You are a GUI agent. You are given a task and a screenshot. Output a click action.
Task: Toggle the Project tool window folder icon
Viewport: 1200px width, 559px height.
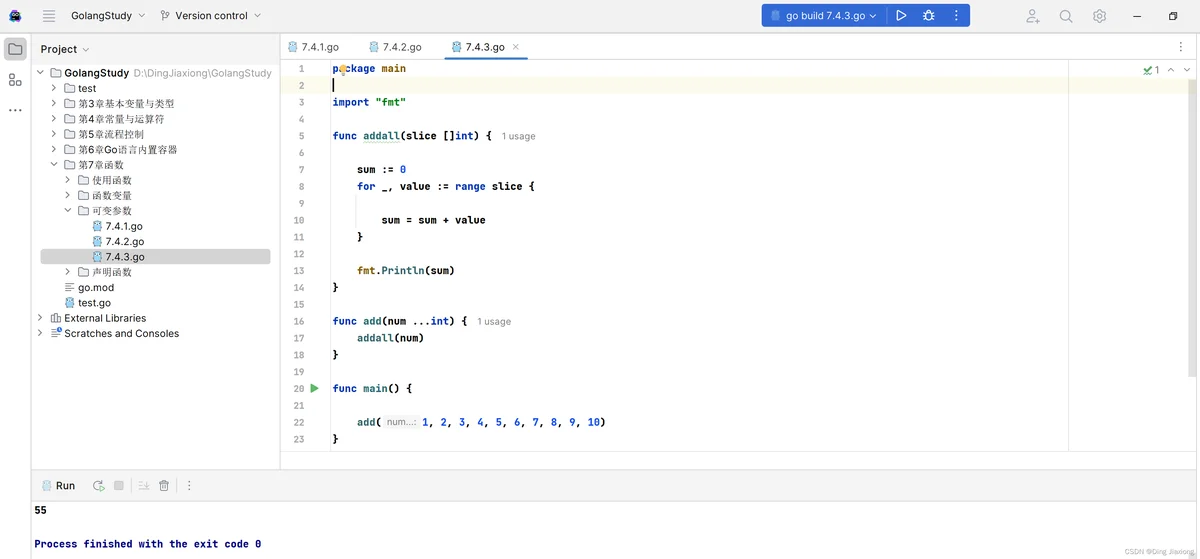pos(15,49)
